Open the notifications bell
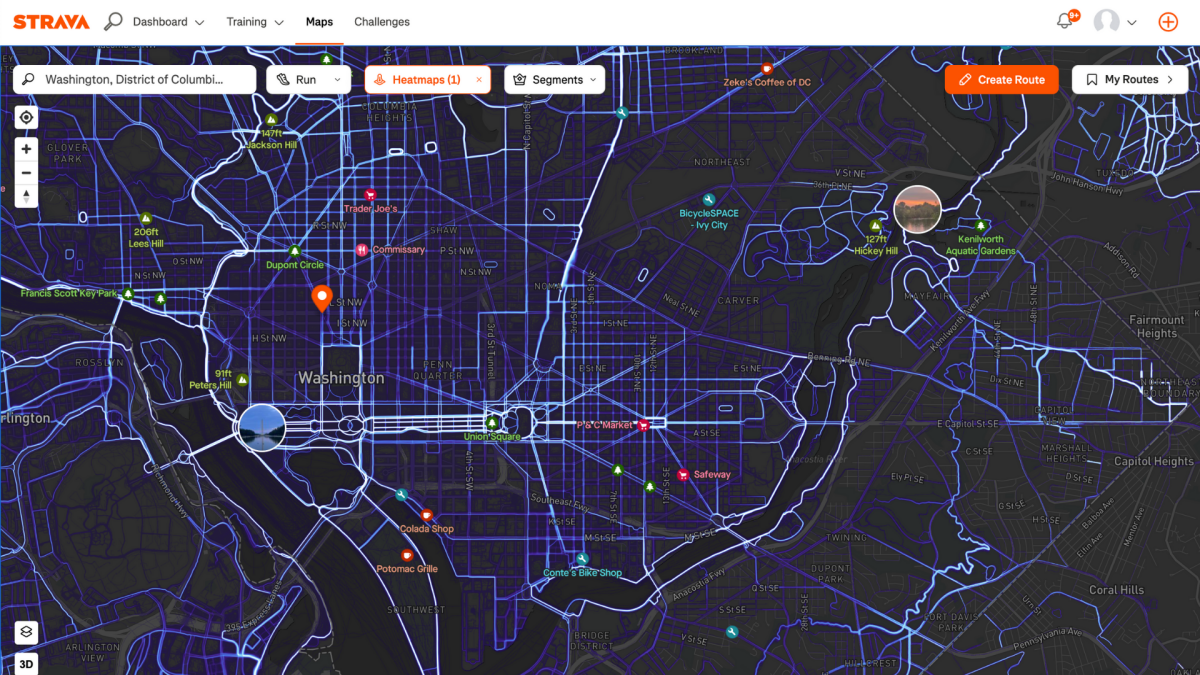The image size is (1200, 675). tap(1065, 21)
